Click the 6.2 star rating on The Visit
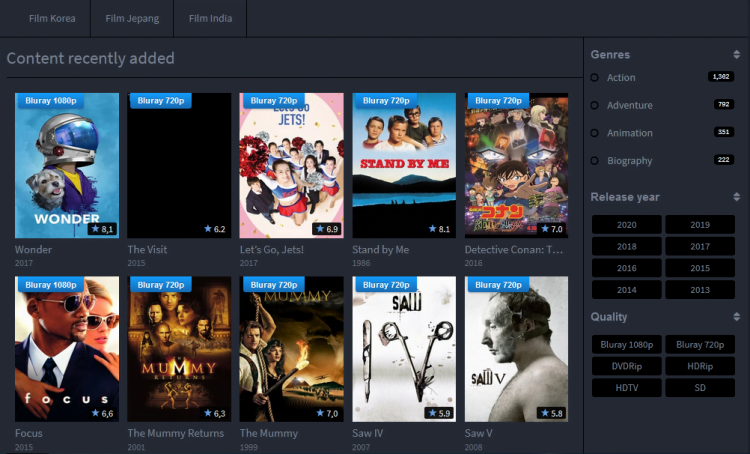Screen dimensions: 750x454 (215, 229)
